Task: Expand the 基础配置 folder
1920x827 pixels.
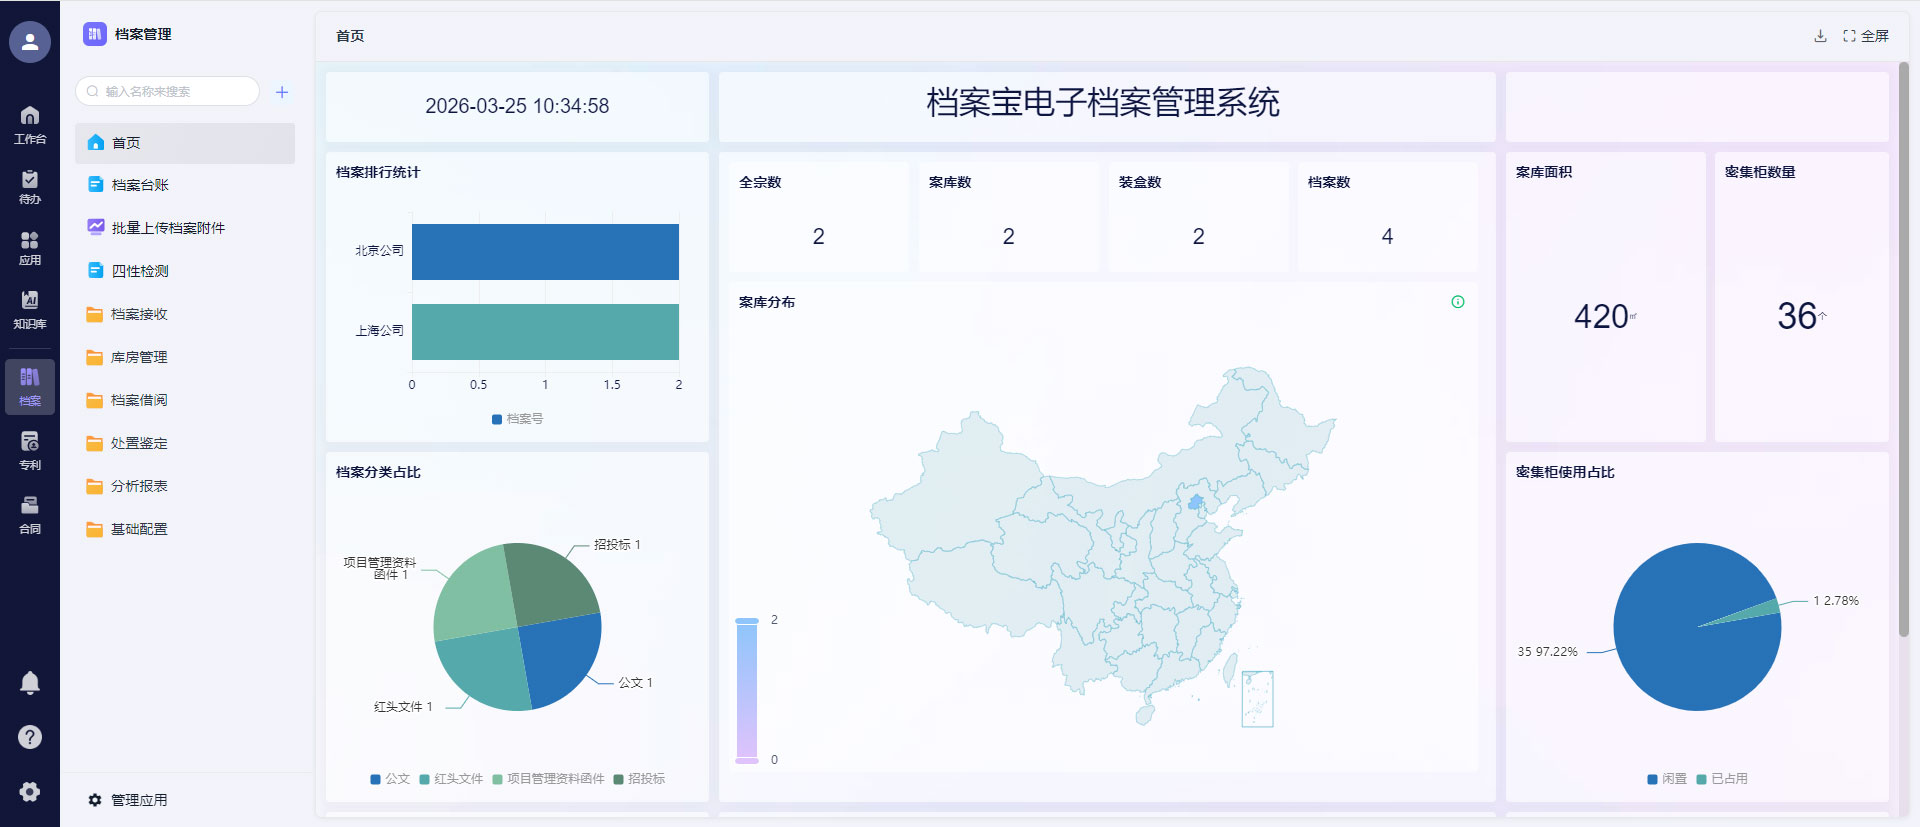Action: click(x=139, y=529)
